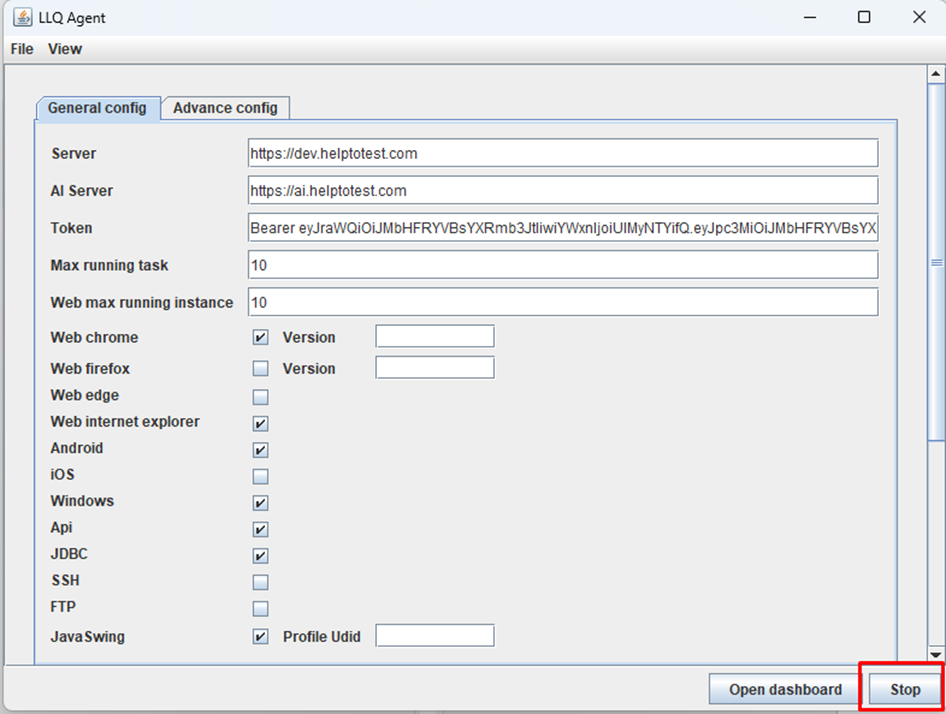Disable the Web internet explorer checkbox
This screenshot has height=714, width=946.
pos(260,423)
